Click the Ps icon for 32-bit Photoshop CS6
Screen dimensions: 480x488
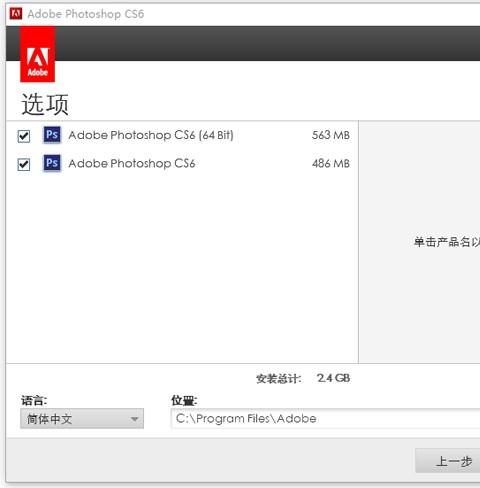(x=52, y=163)
